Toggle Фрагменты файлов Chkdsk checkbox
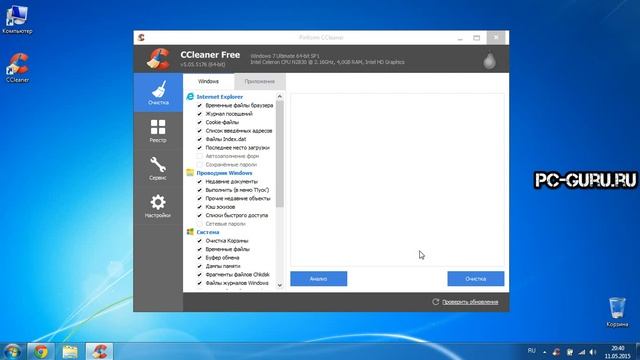This screenshot has height=360, width=640. click(200, 274)
